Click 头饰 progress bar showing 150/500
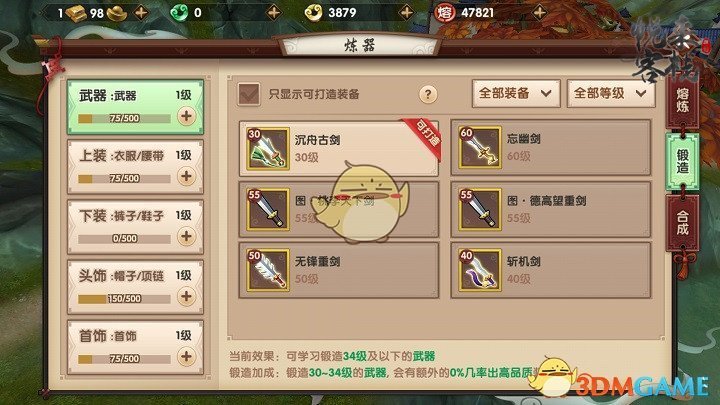Image resolution: width=720 pixels, height=405 pixels. 124,299
